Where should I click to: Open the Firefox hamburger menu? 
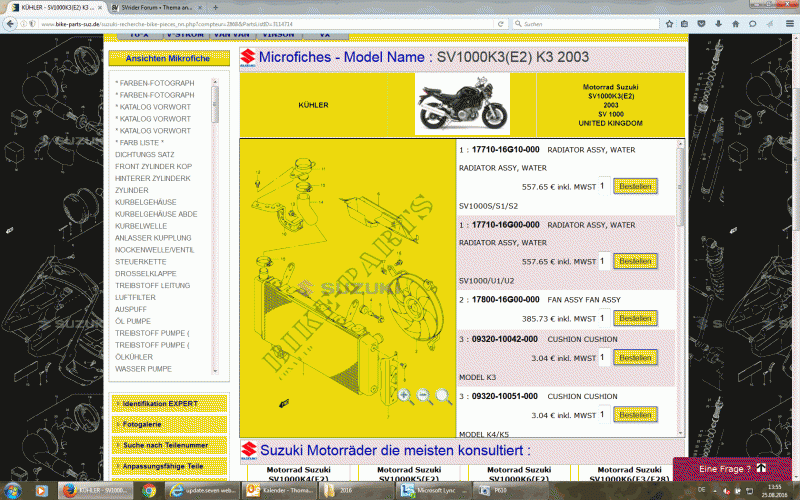tap(789, 24)
